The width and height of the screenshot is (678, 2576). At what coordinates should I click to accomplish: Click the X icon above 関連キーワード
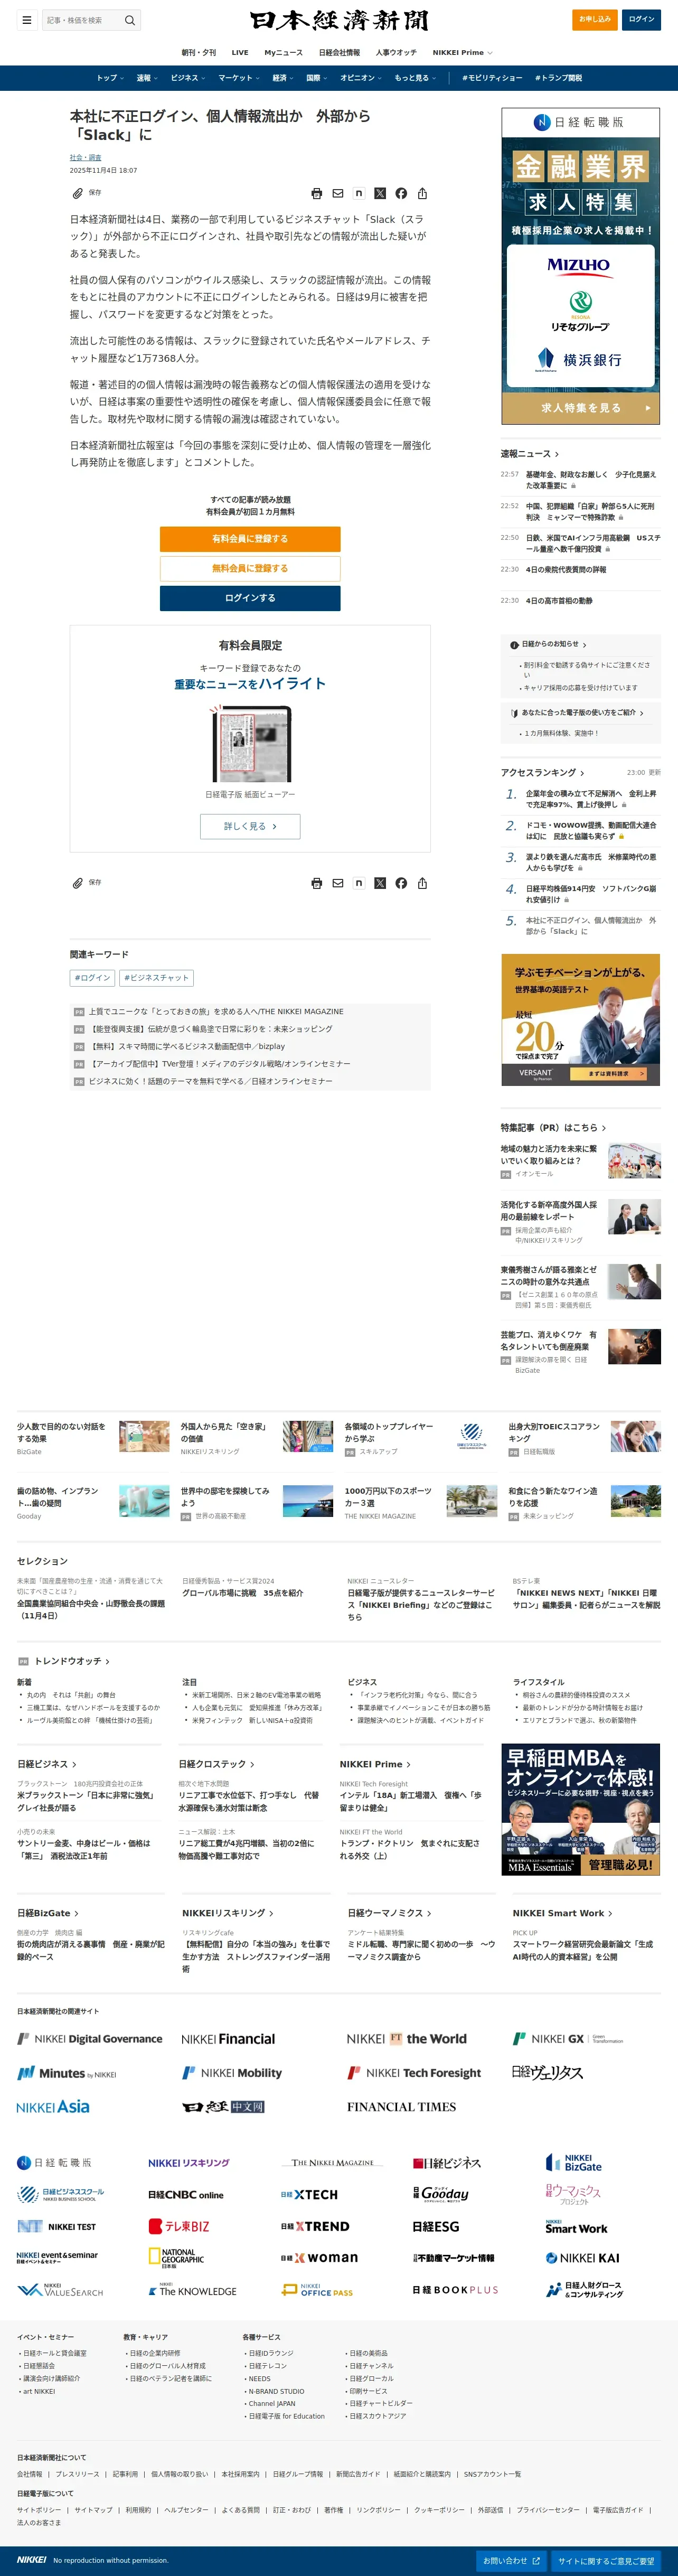(380, 883)
